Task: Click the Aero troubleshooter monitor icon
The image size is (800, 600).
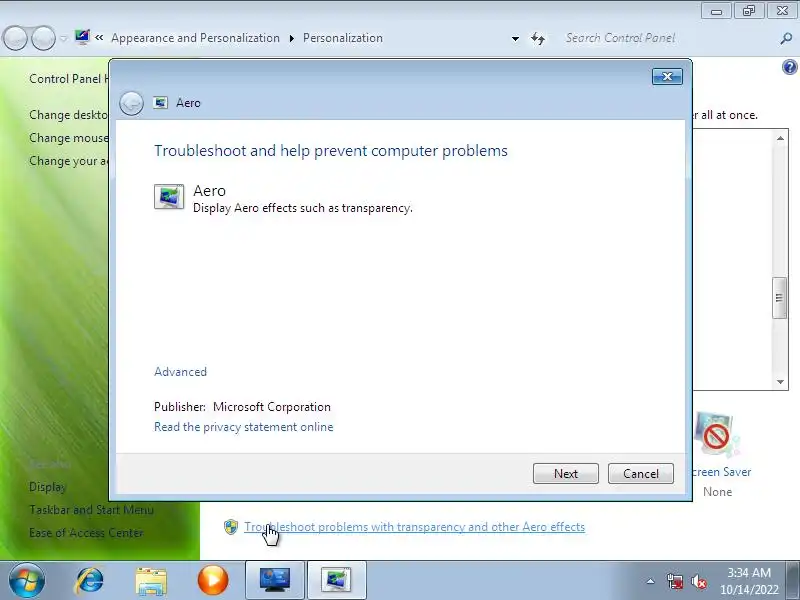Action: [169, 196]
